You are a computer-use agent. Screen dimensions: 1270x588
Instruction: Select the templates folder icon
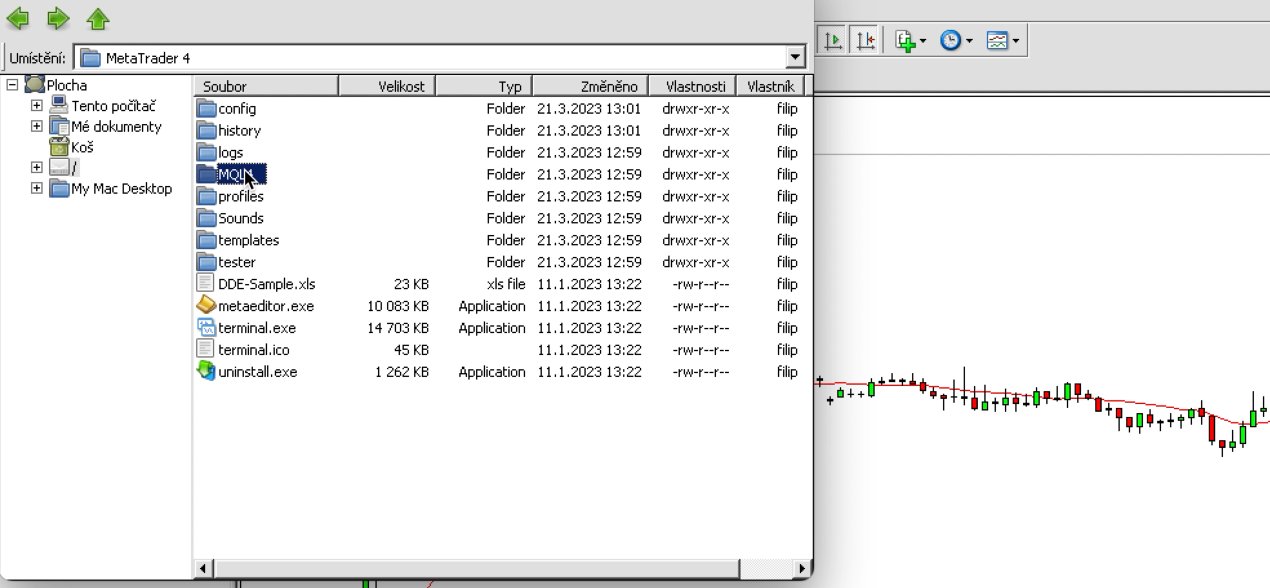pyautogui.click(x=206, y=240)
